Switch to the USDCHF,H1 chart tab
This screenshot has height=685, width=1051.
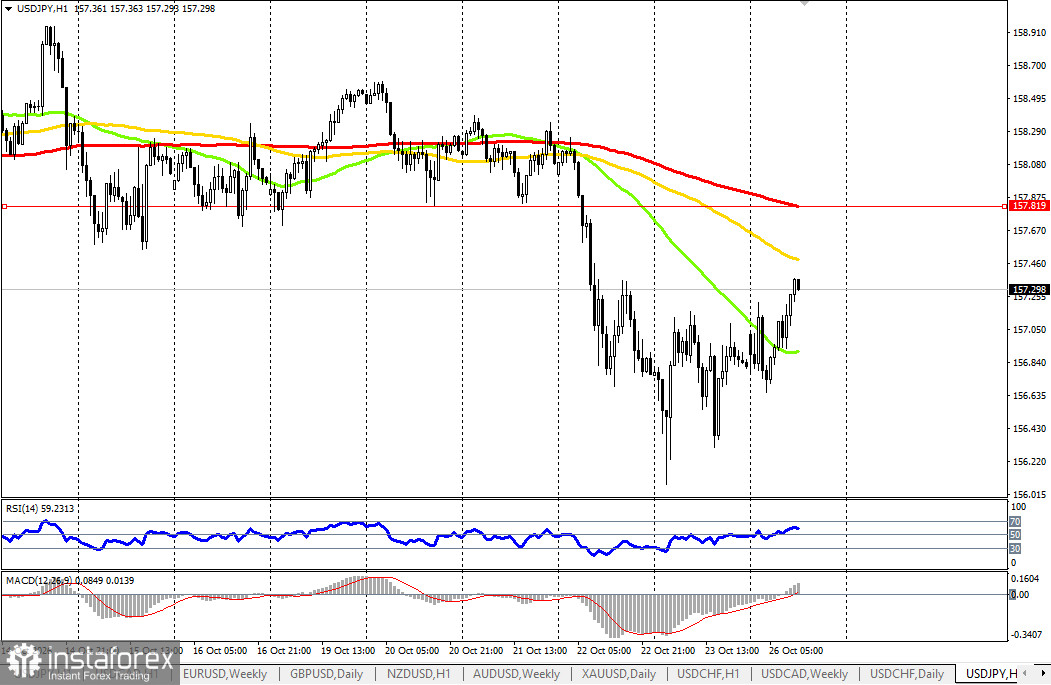click(x=708, y=674)
